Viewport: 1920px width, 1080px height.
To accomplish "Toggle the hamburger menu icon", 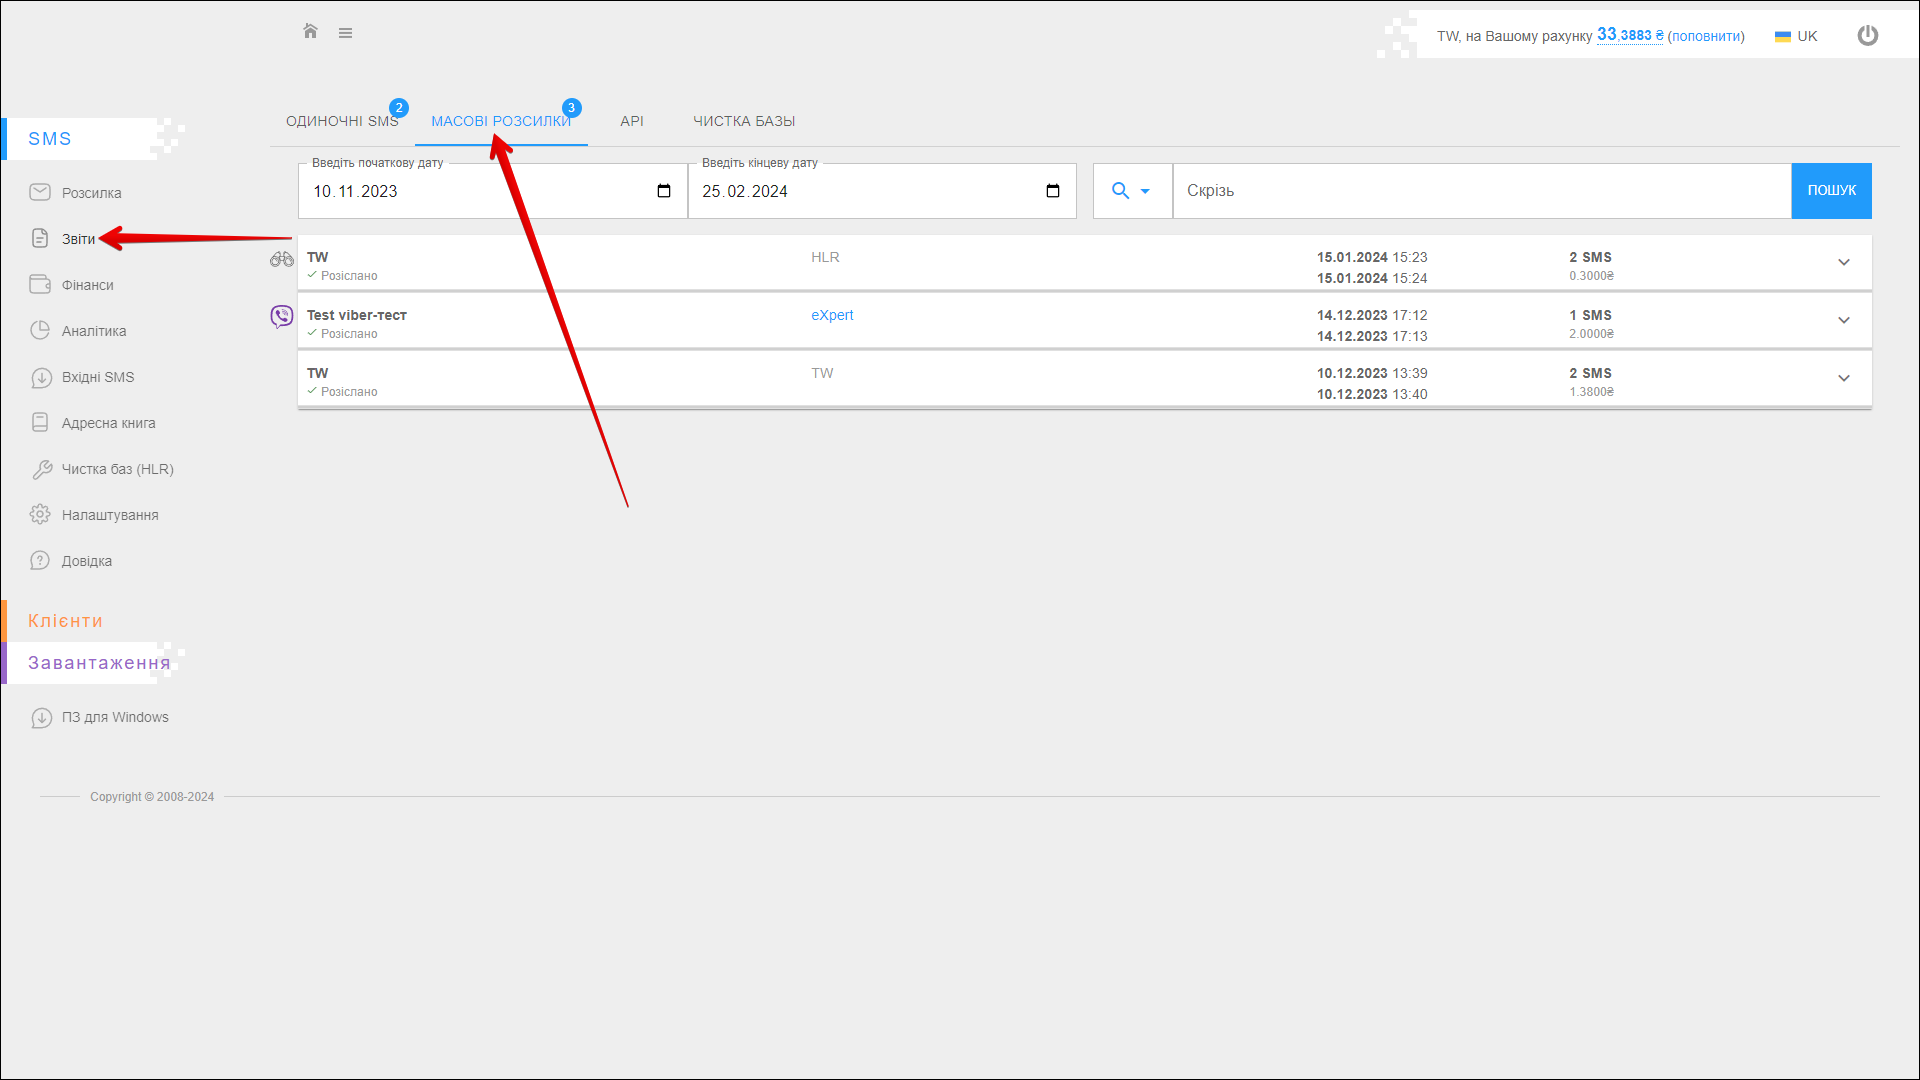I will 345,33.
